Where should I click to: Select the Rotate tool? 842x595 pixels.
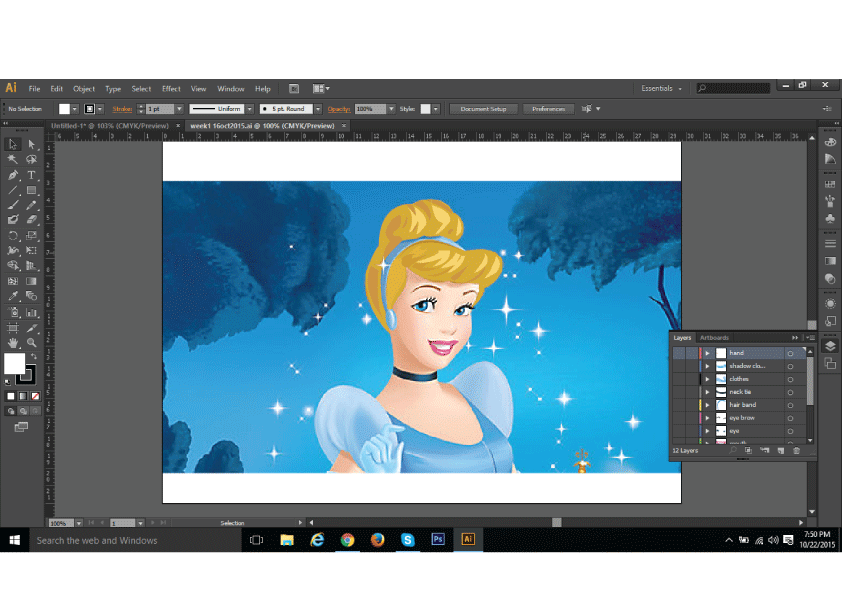coord(13,235)
